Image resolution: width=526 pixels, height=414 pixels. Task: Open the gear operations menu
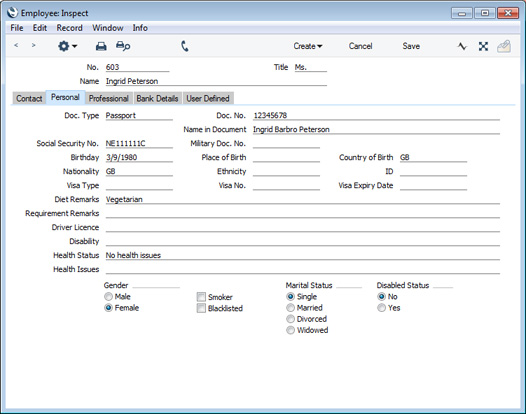67,46
